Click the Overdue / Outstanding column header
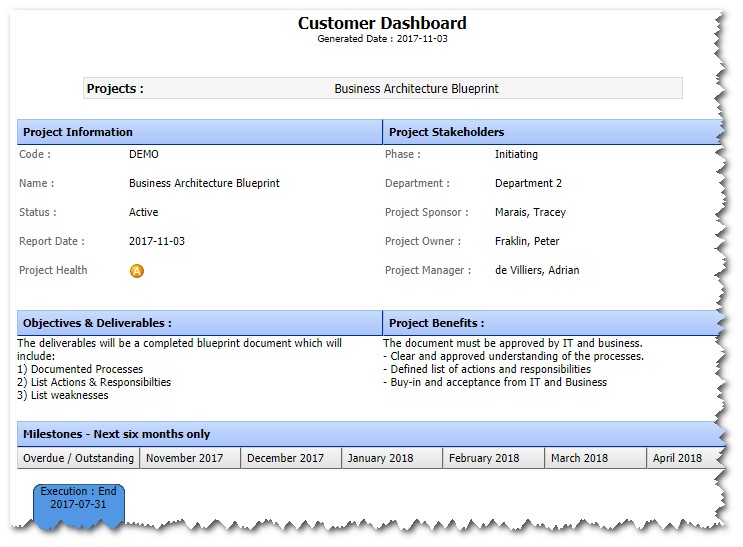The image size is (743, 547). tap(78, 458)
